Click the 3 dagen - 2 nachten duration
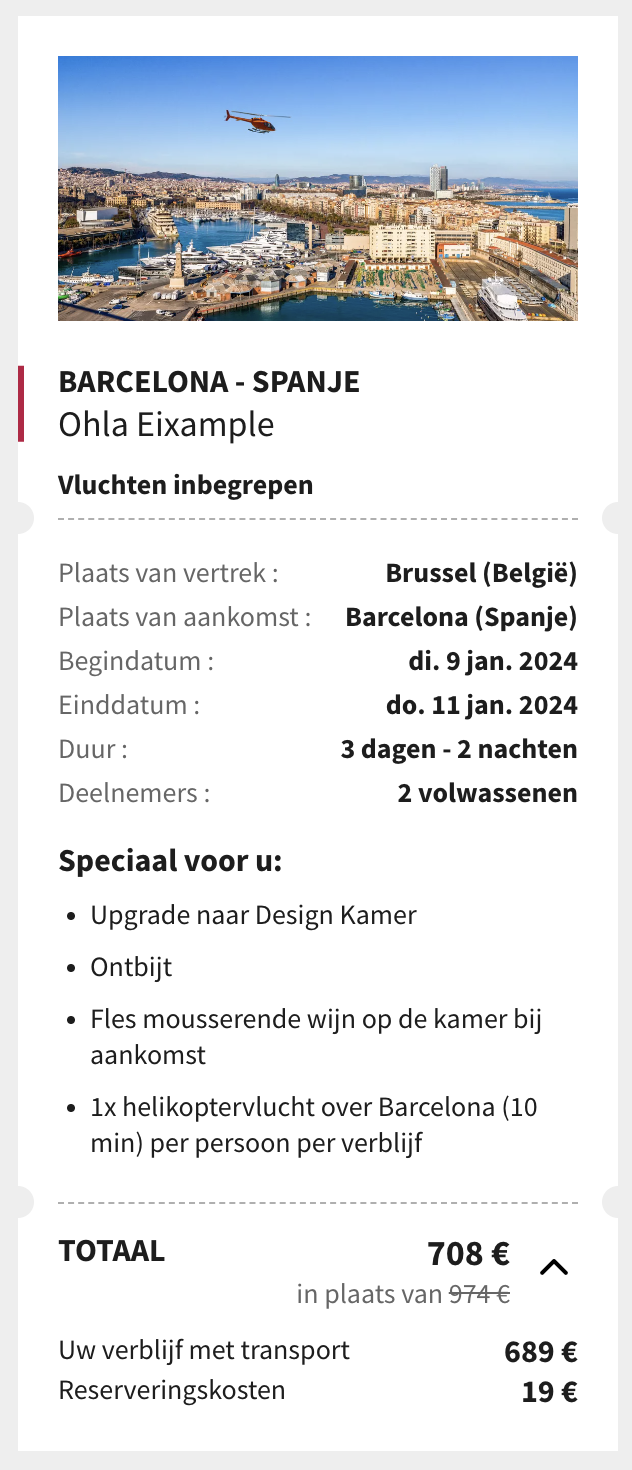 pyautogui.click(x=459, y=750)
